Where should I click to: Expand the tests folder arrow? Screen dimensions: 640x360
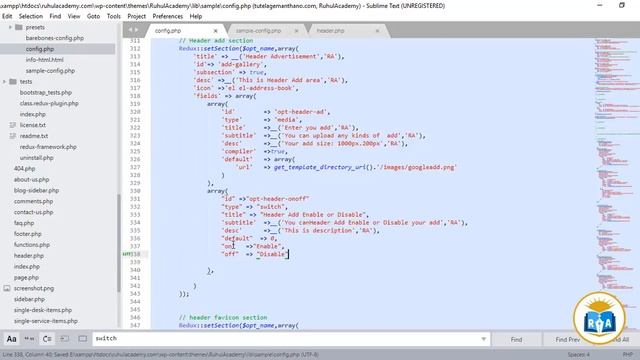4,82
